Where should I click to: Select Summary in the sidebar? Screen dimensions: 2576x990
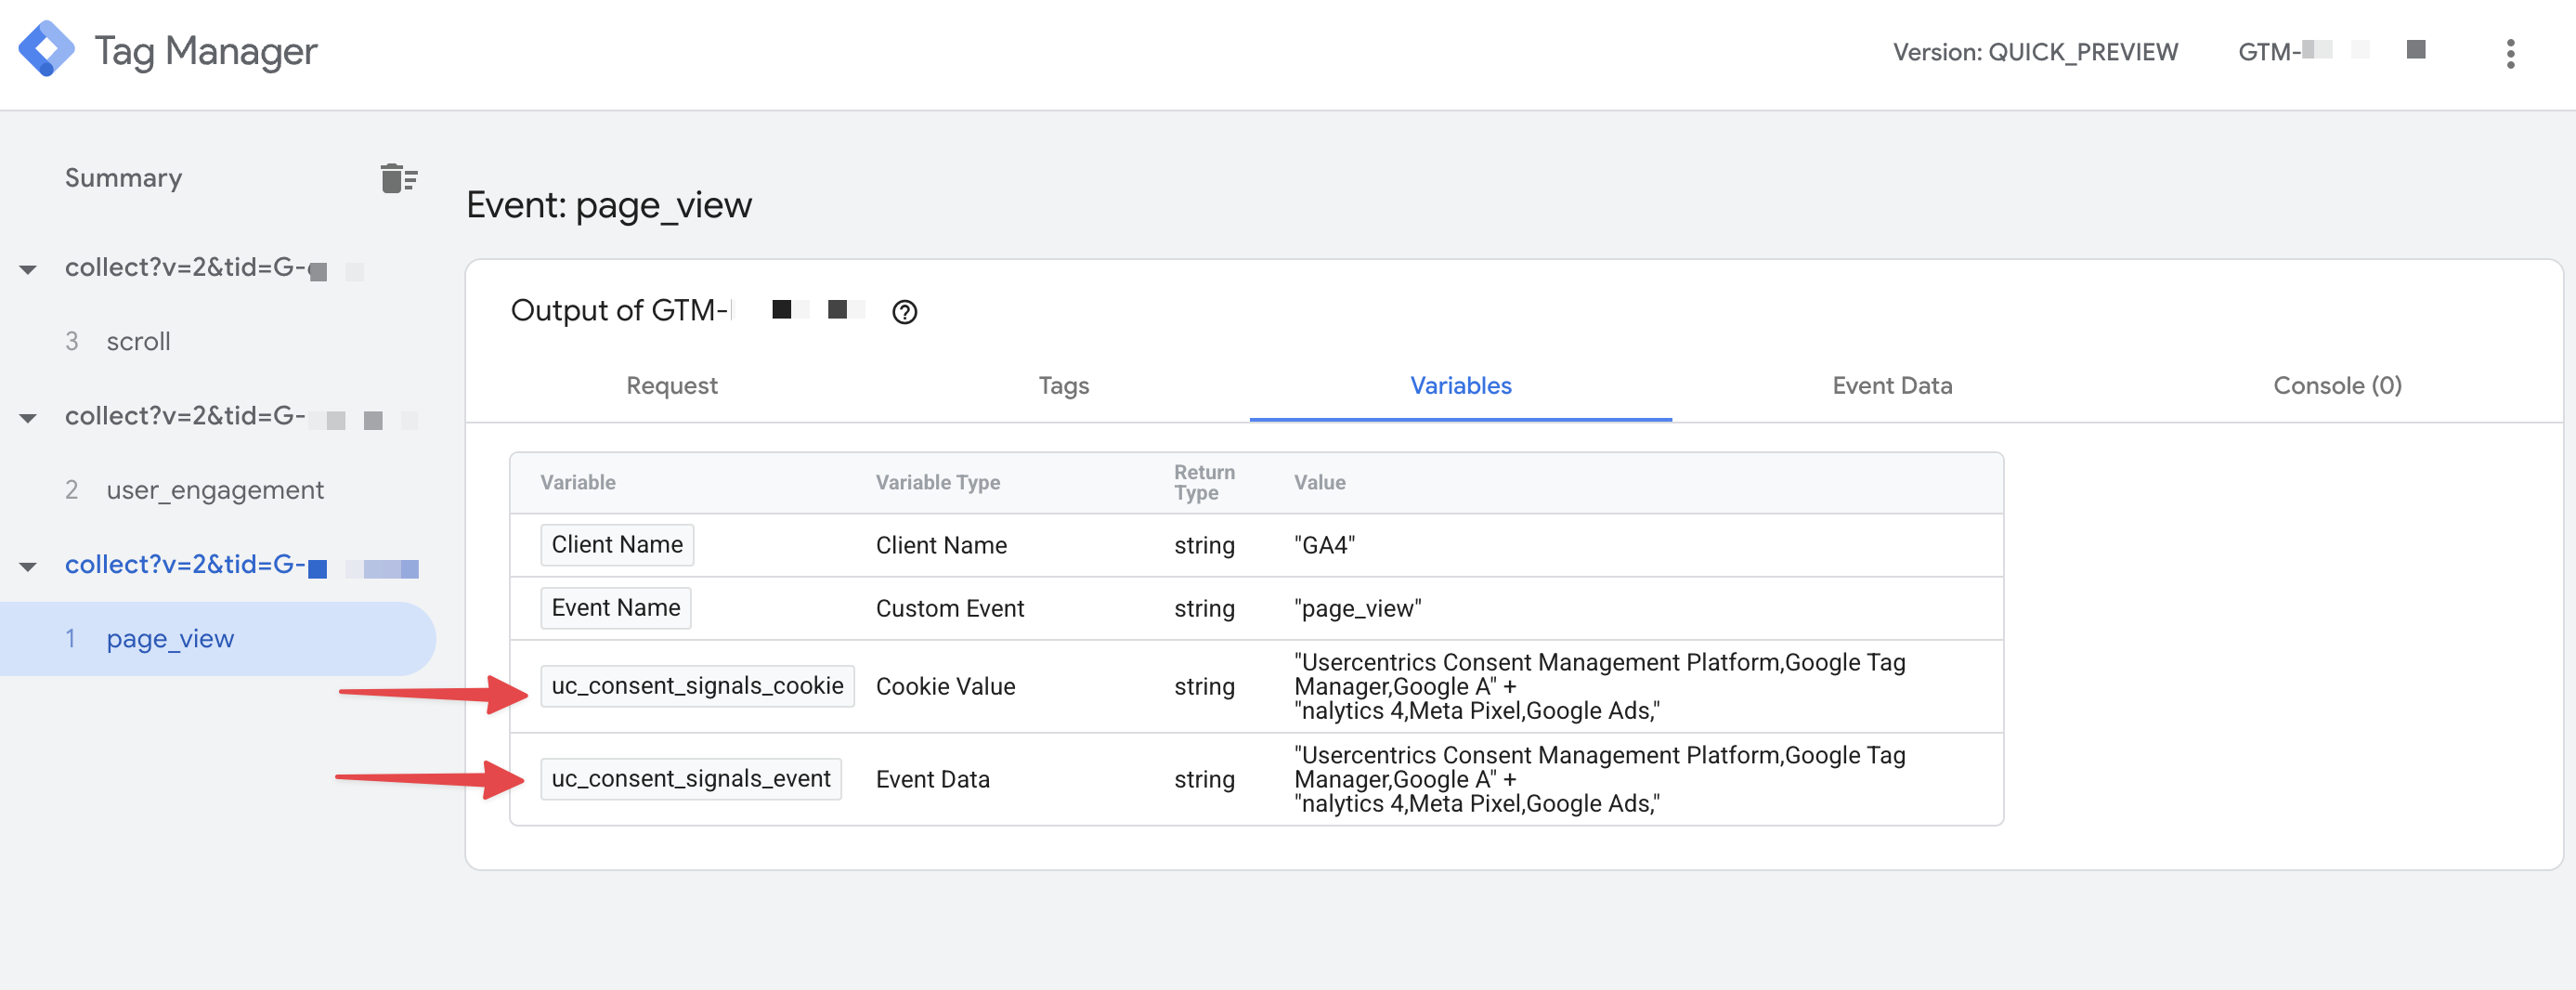point(123,178)
